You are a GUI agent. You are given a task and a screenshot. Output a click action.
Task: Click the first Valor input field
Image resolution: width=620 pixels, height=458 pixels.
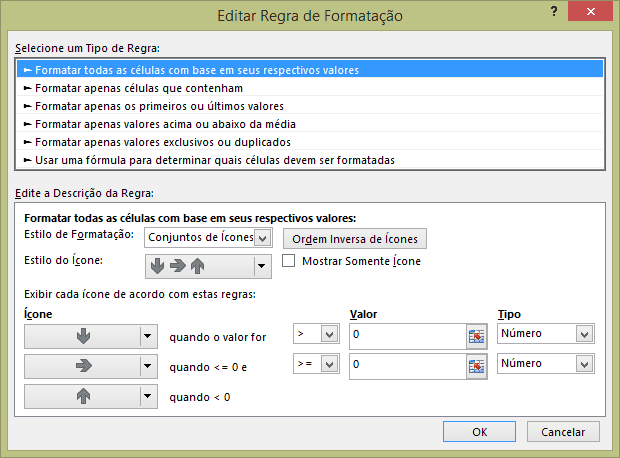[408, 336]
